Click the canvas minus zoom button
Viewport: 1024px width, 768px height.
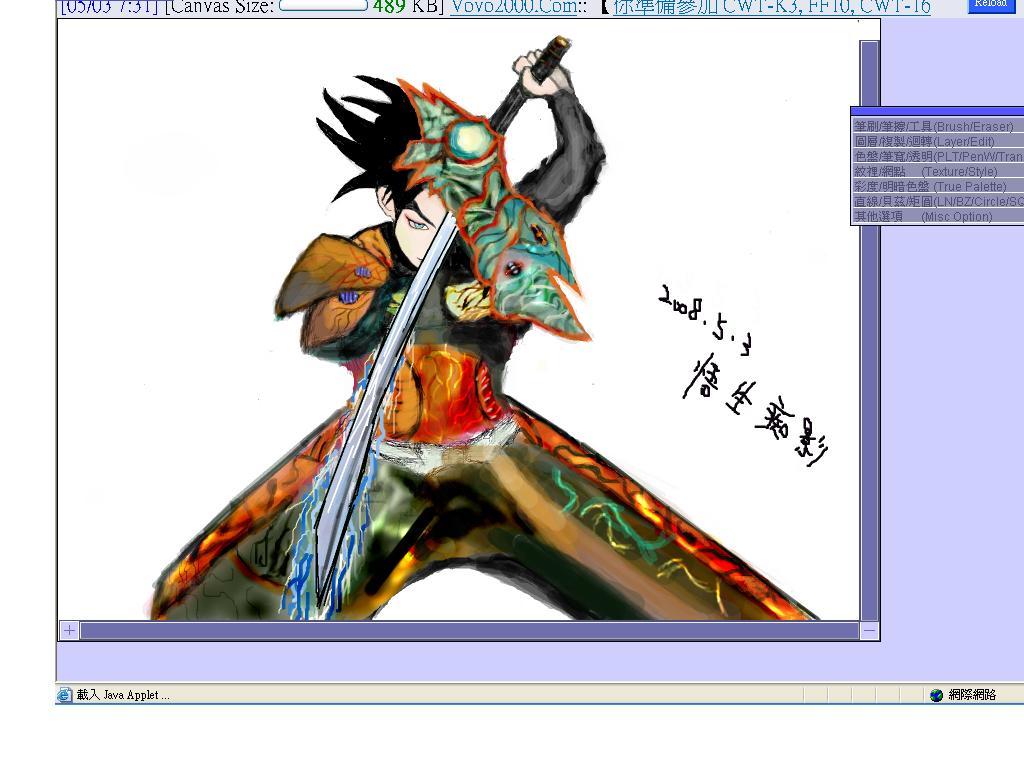click(869, 630)
